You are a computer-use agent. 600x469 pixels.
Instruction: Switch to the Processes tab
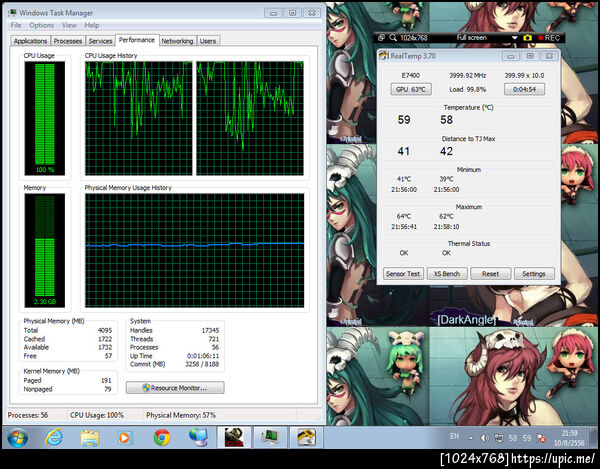click(x=68, y=41)
